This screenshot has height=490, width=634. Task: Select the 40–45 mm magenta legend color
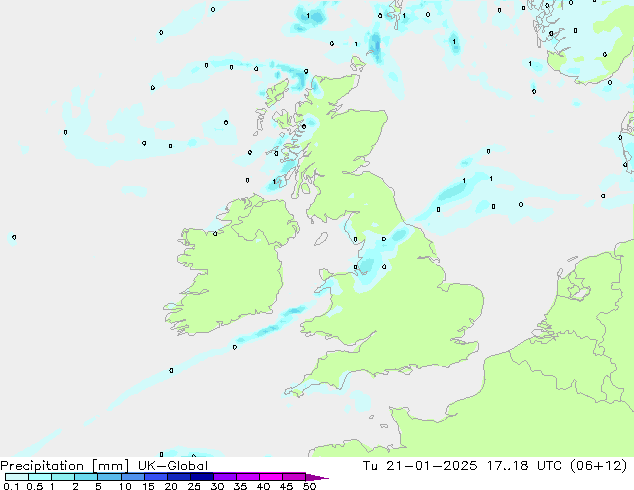[271, 477]
